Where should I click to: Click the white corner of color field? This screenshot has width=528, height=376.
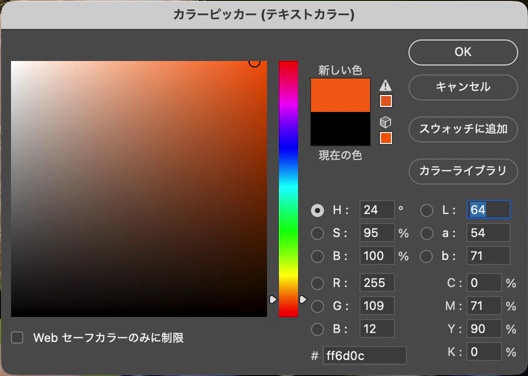click(x=13, y=63)
